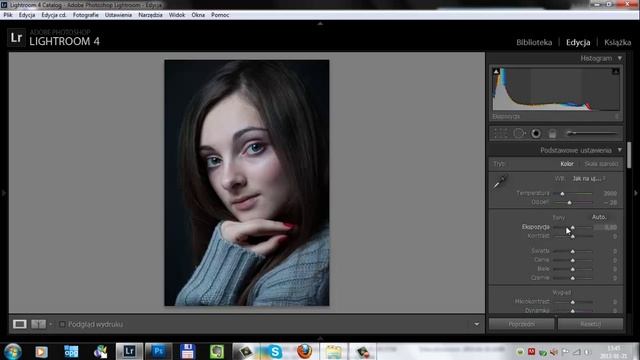Open the Okna menu

[198, 15]
